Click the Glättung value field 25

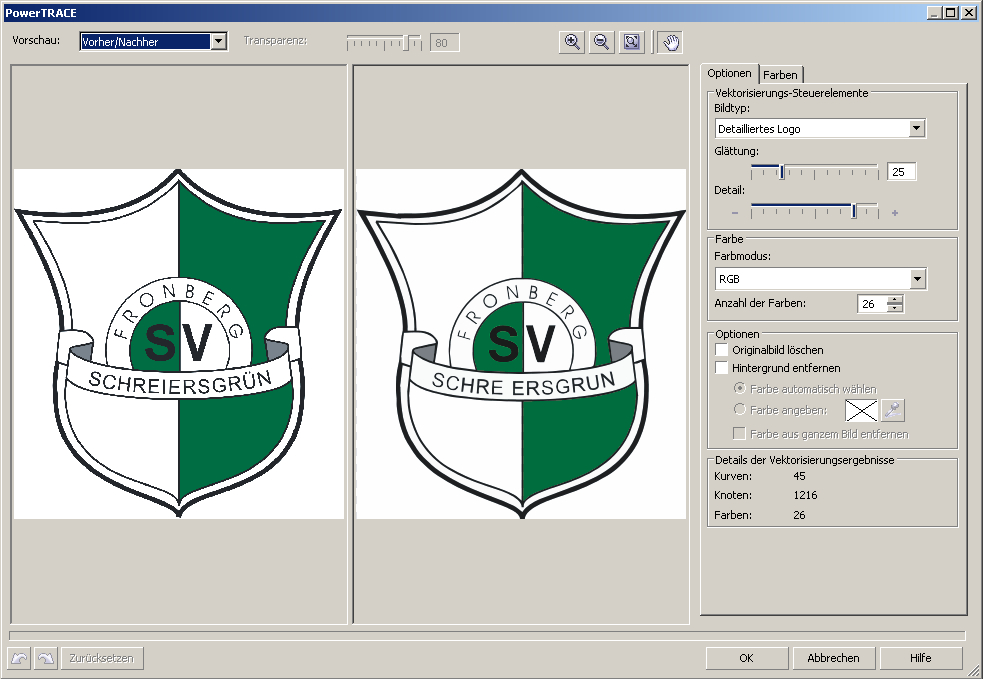[901, 171]
